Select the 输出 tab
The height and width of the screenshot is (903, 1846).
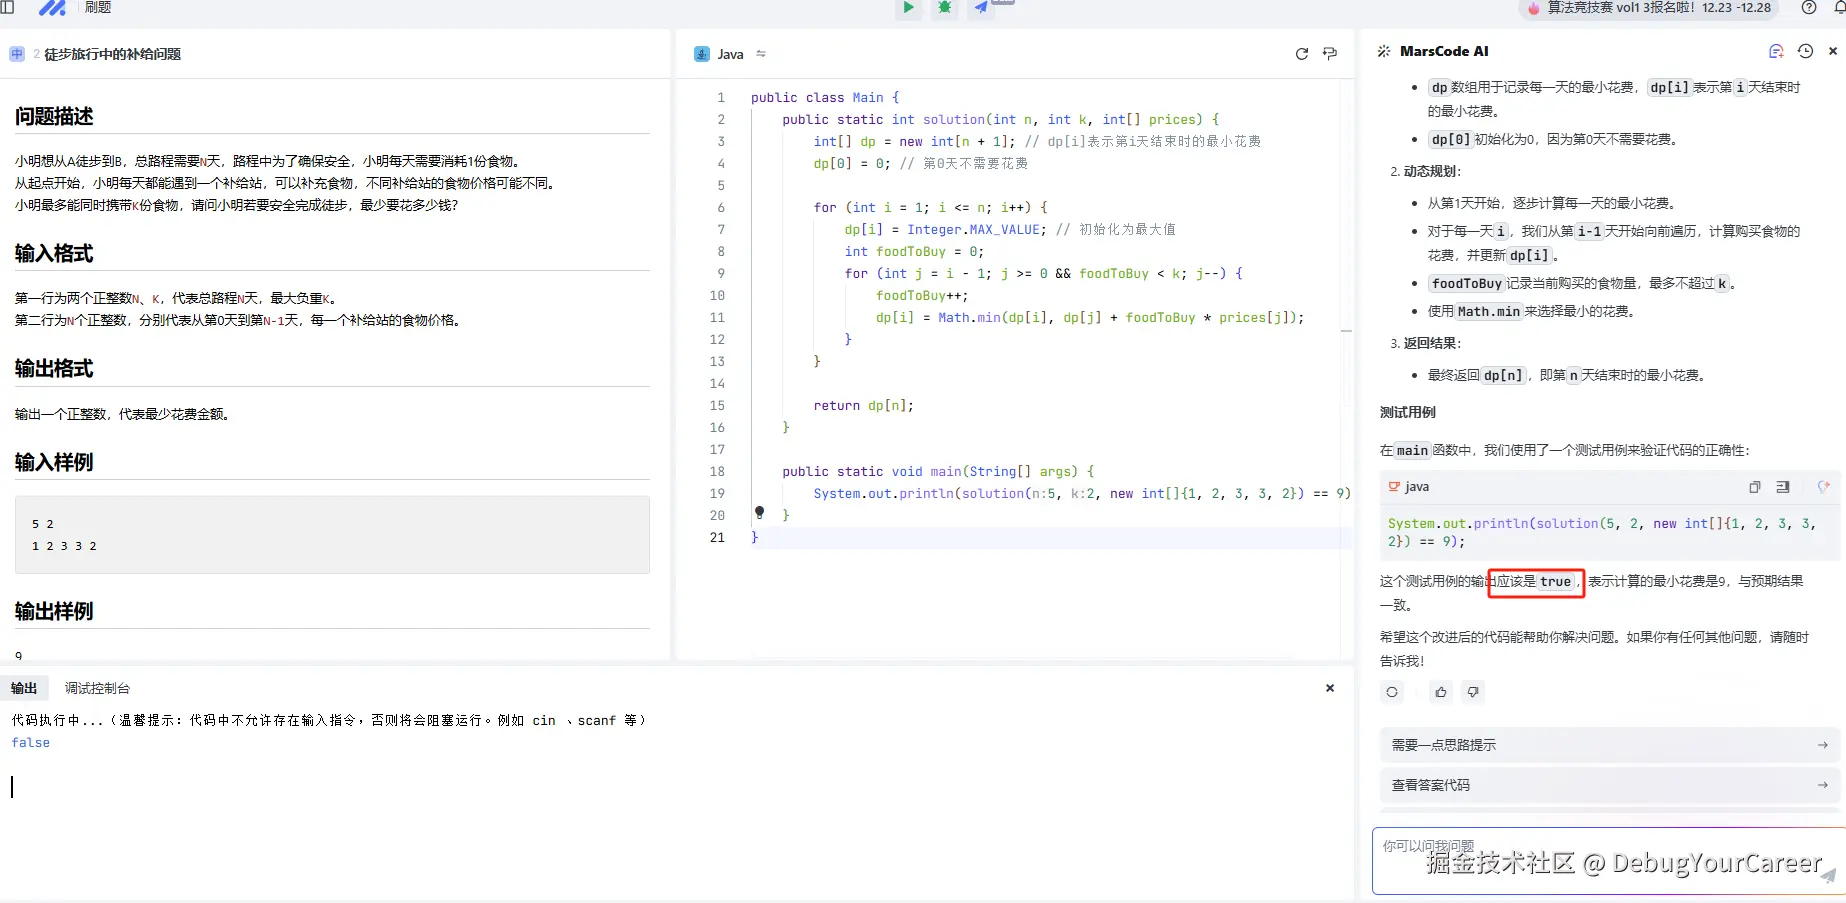pos(25,688)
